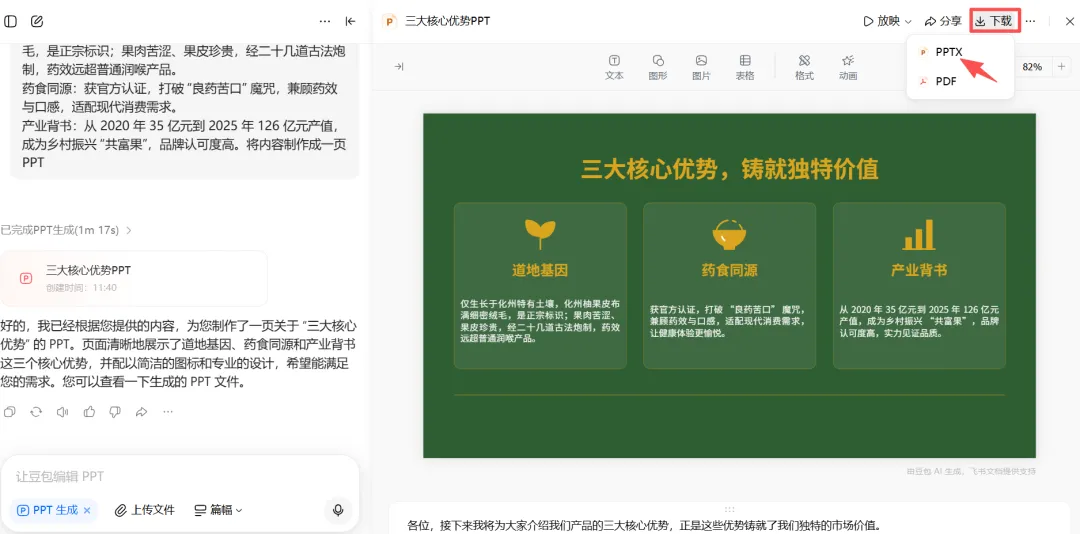The image size is (1080, 534).
Task: Expand 已完成PPT生成 progress details
Action: 66,229
